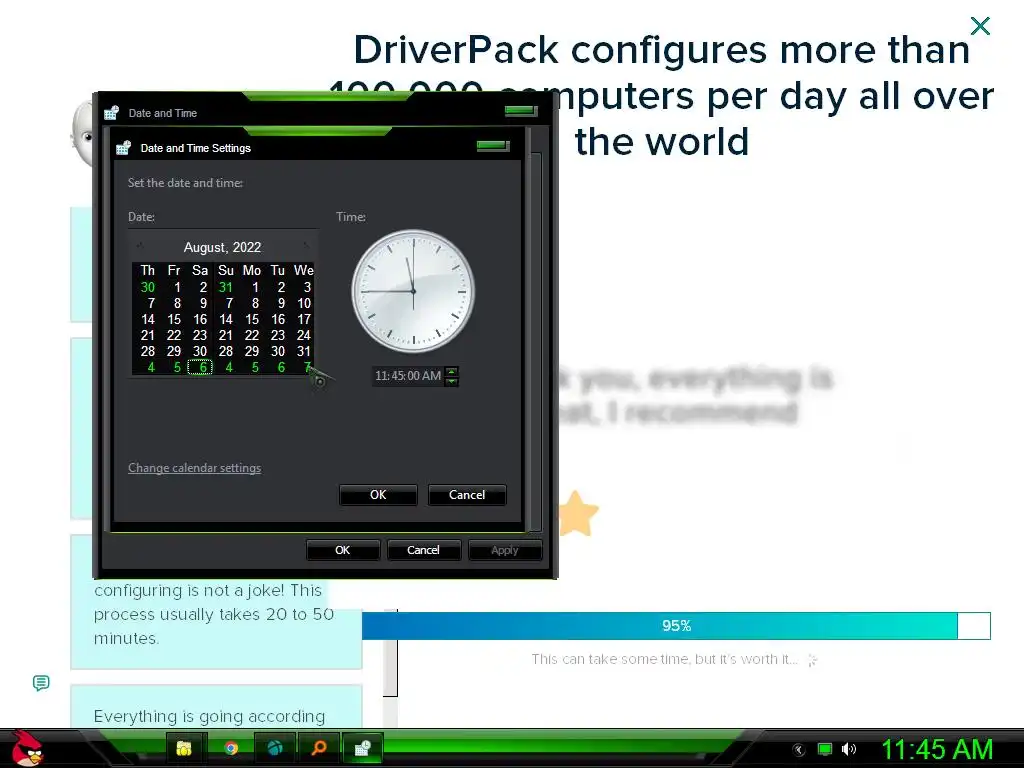Click Cancel in the outer Date and Time window
The width and height of the screenshot is (1024, 768).
pyautogui.click(x=423, y=550)
